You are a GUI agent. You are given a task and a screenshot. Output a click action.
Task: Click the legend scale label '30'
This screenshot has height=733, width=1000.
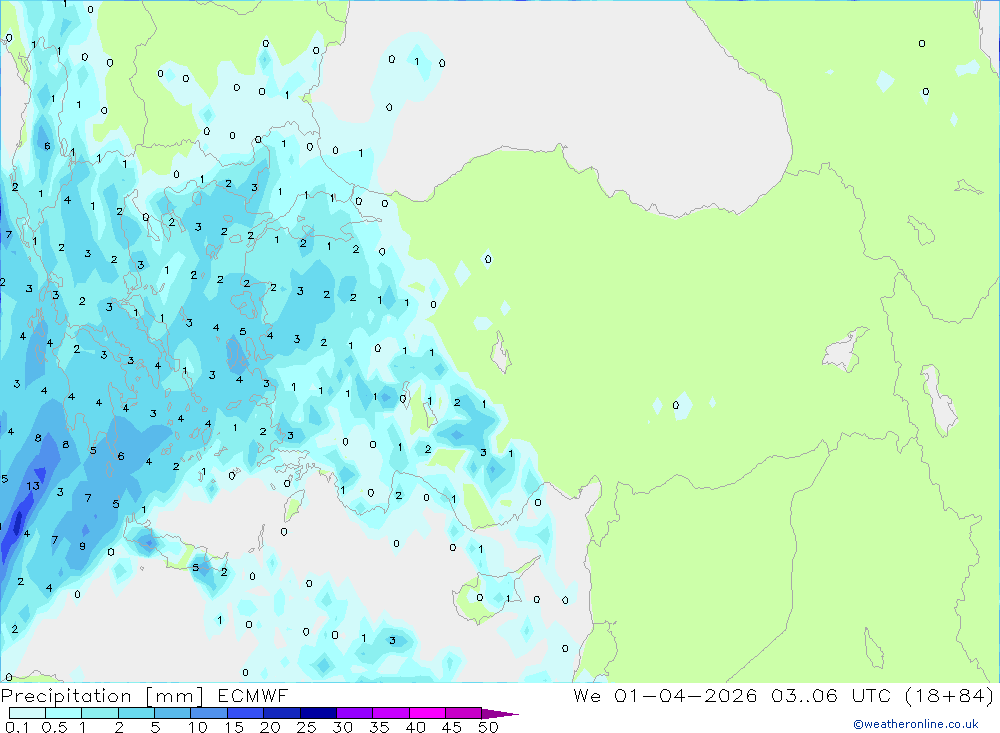coord(342,727)
